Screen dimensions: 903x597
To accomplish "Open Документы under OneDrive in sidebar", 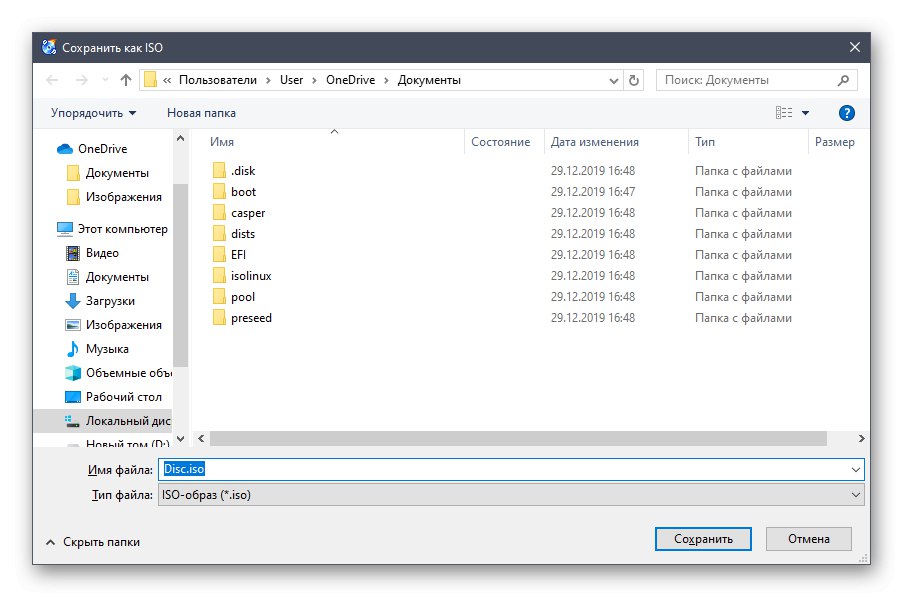I will tap(117, 173).
